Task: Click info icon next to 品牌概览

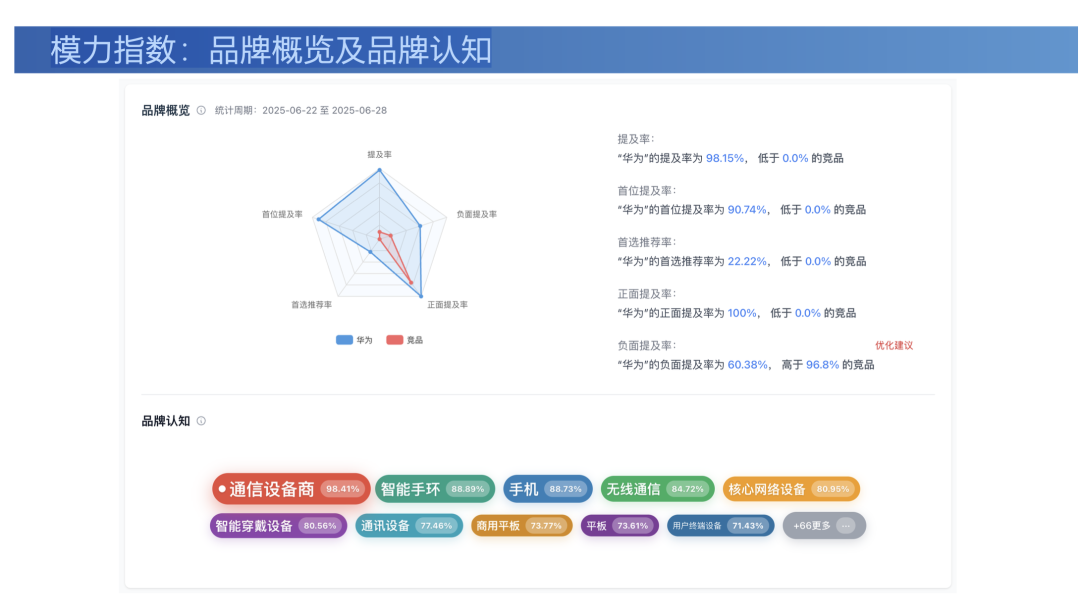Action: pyautogui.click(x=201, y=110)
